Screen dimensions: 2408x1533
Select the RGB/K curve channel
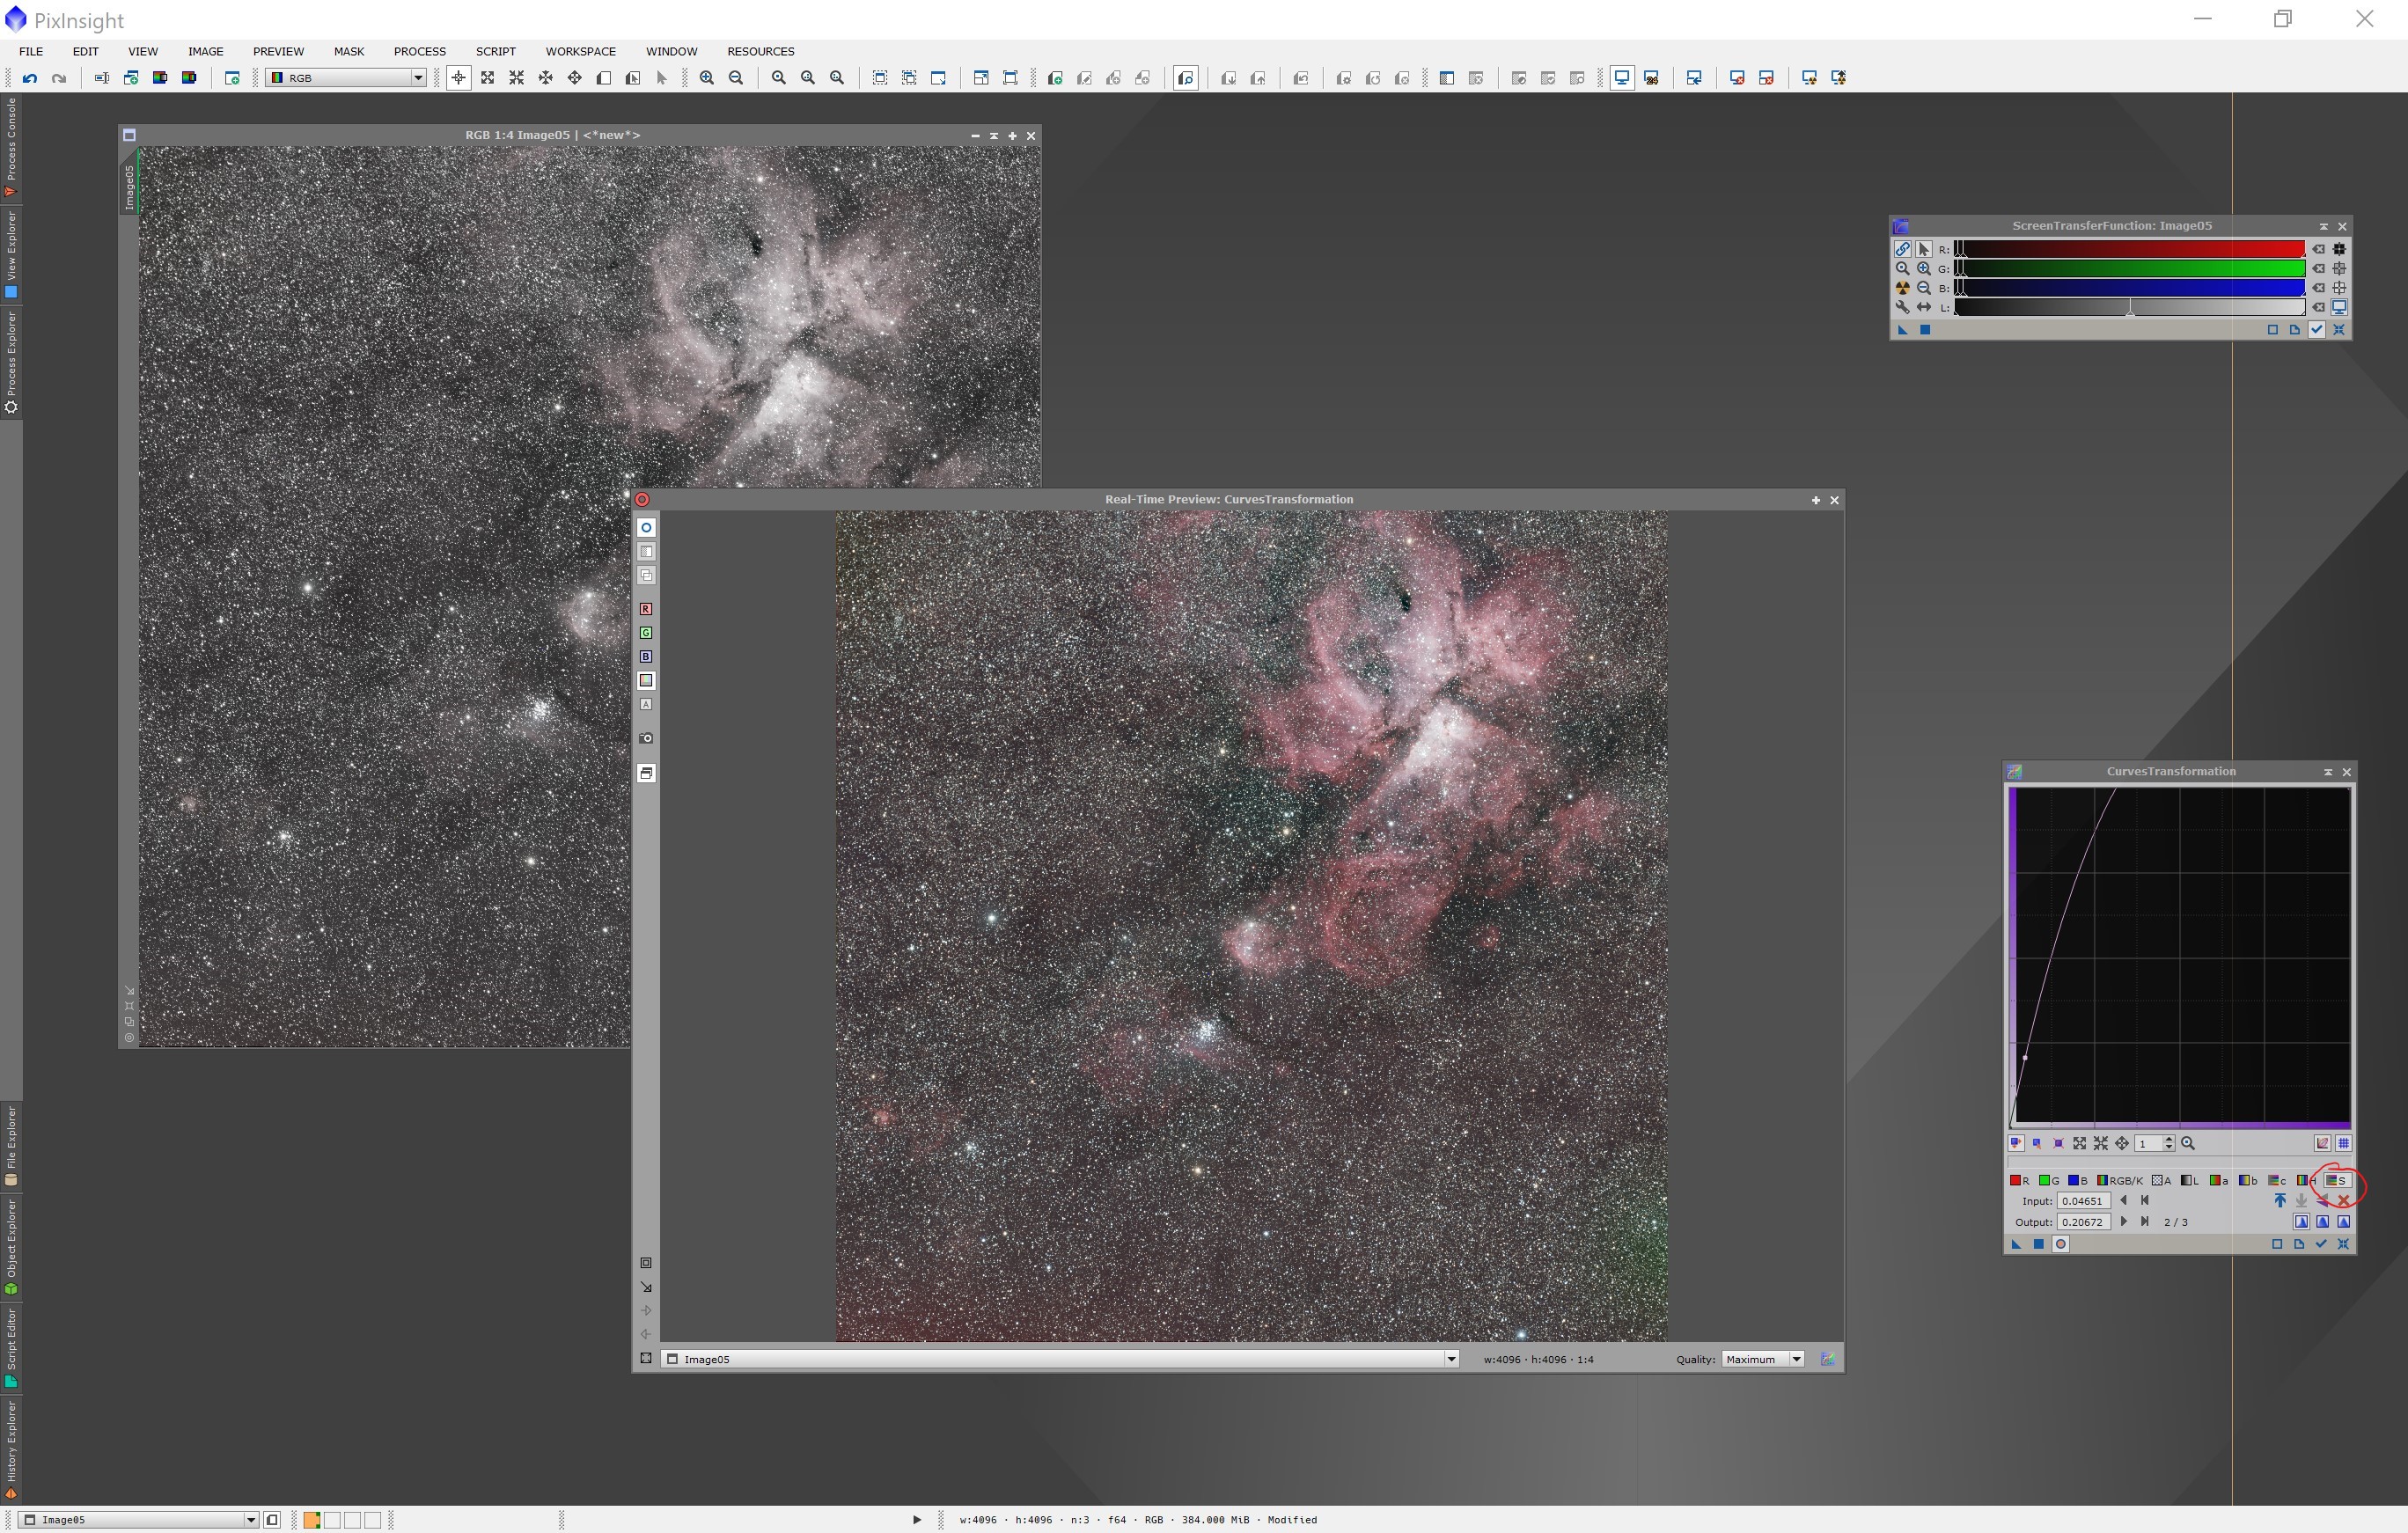2120,1181
